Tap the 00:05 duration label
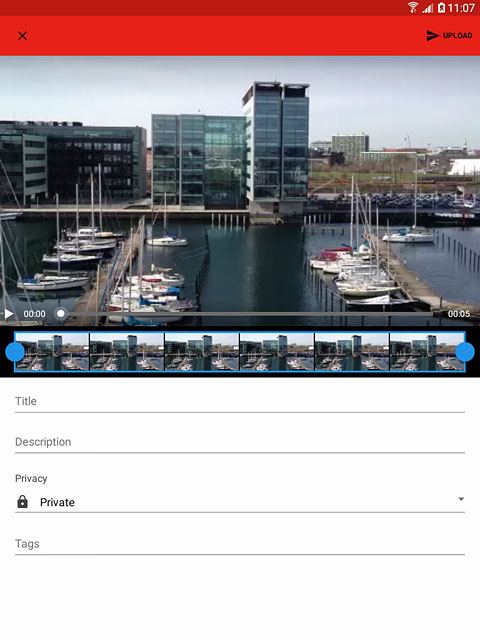 [x=459, y=314]
